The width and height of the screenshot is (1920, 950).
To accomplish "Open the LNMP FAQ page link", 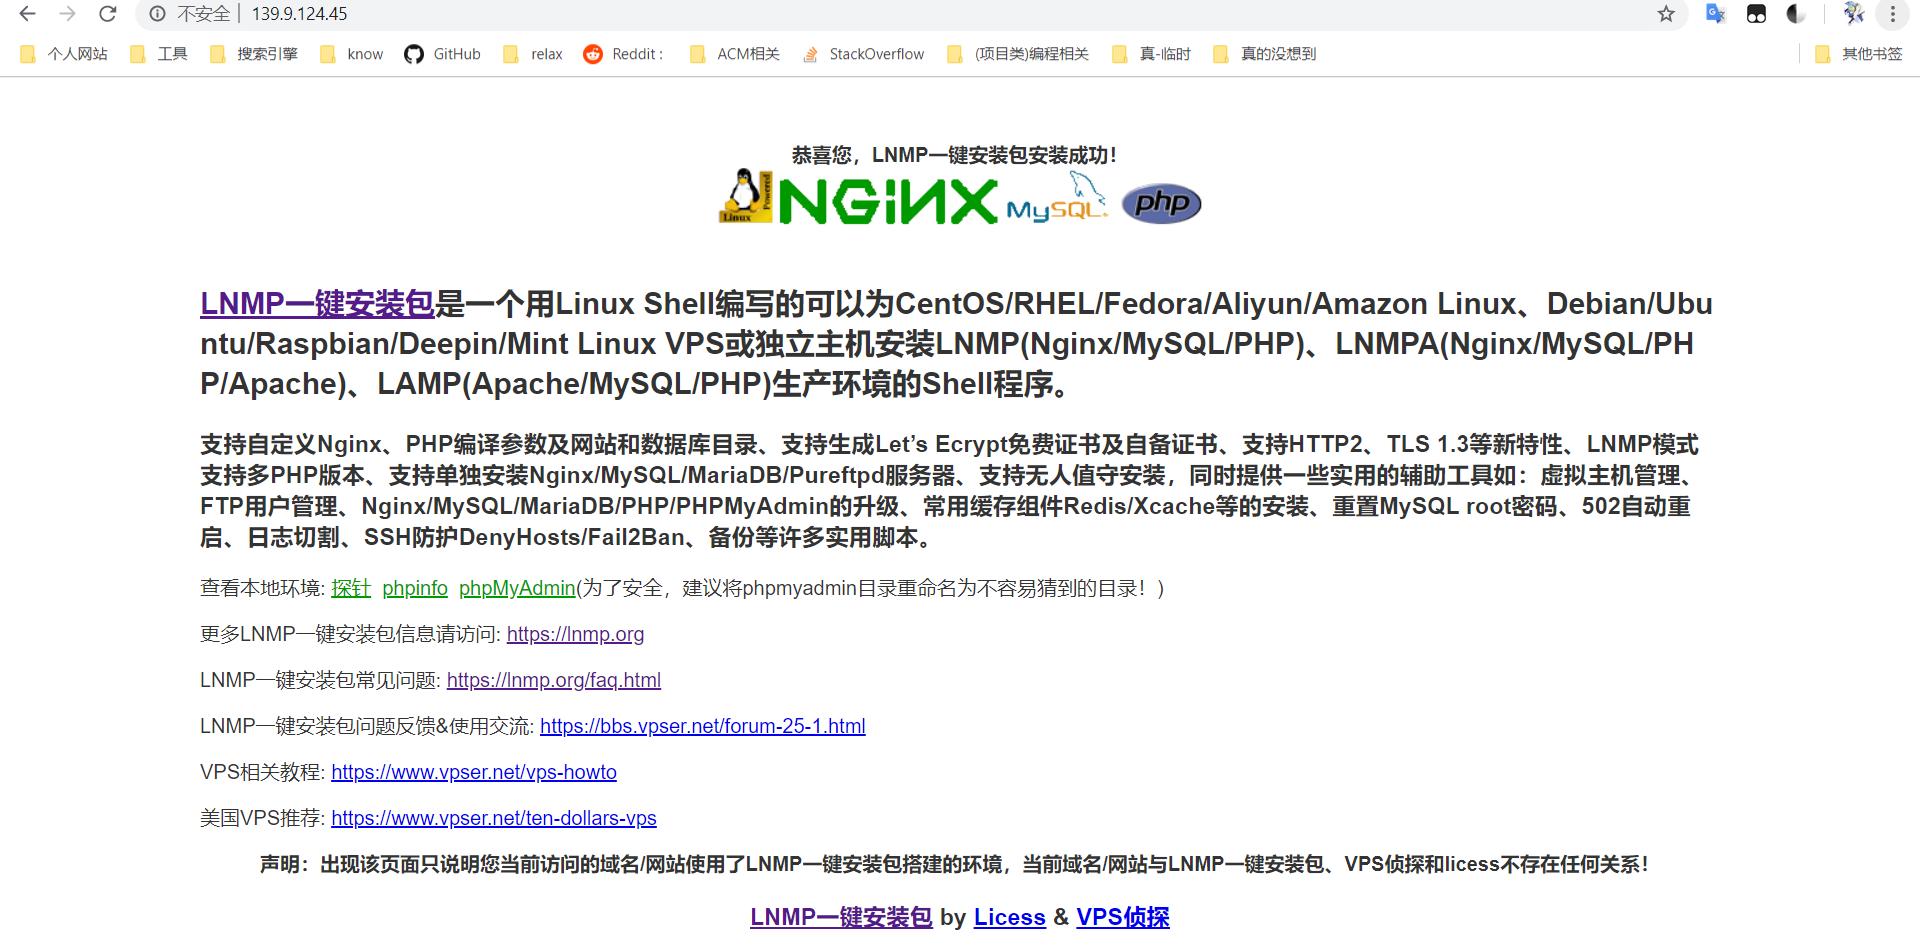I will click(x=554, y=680).
